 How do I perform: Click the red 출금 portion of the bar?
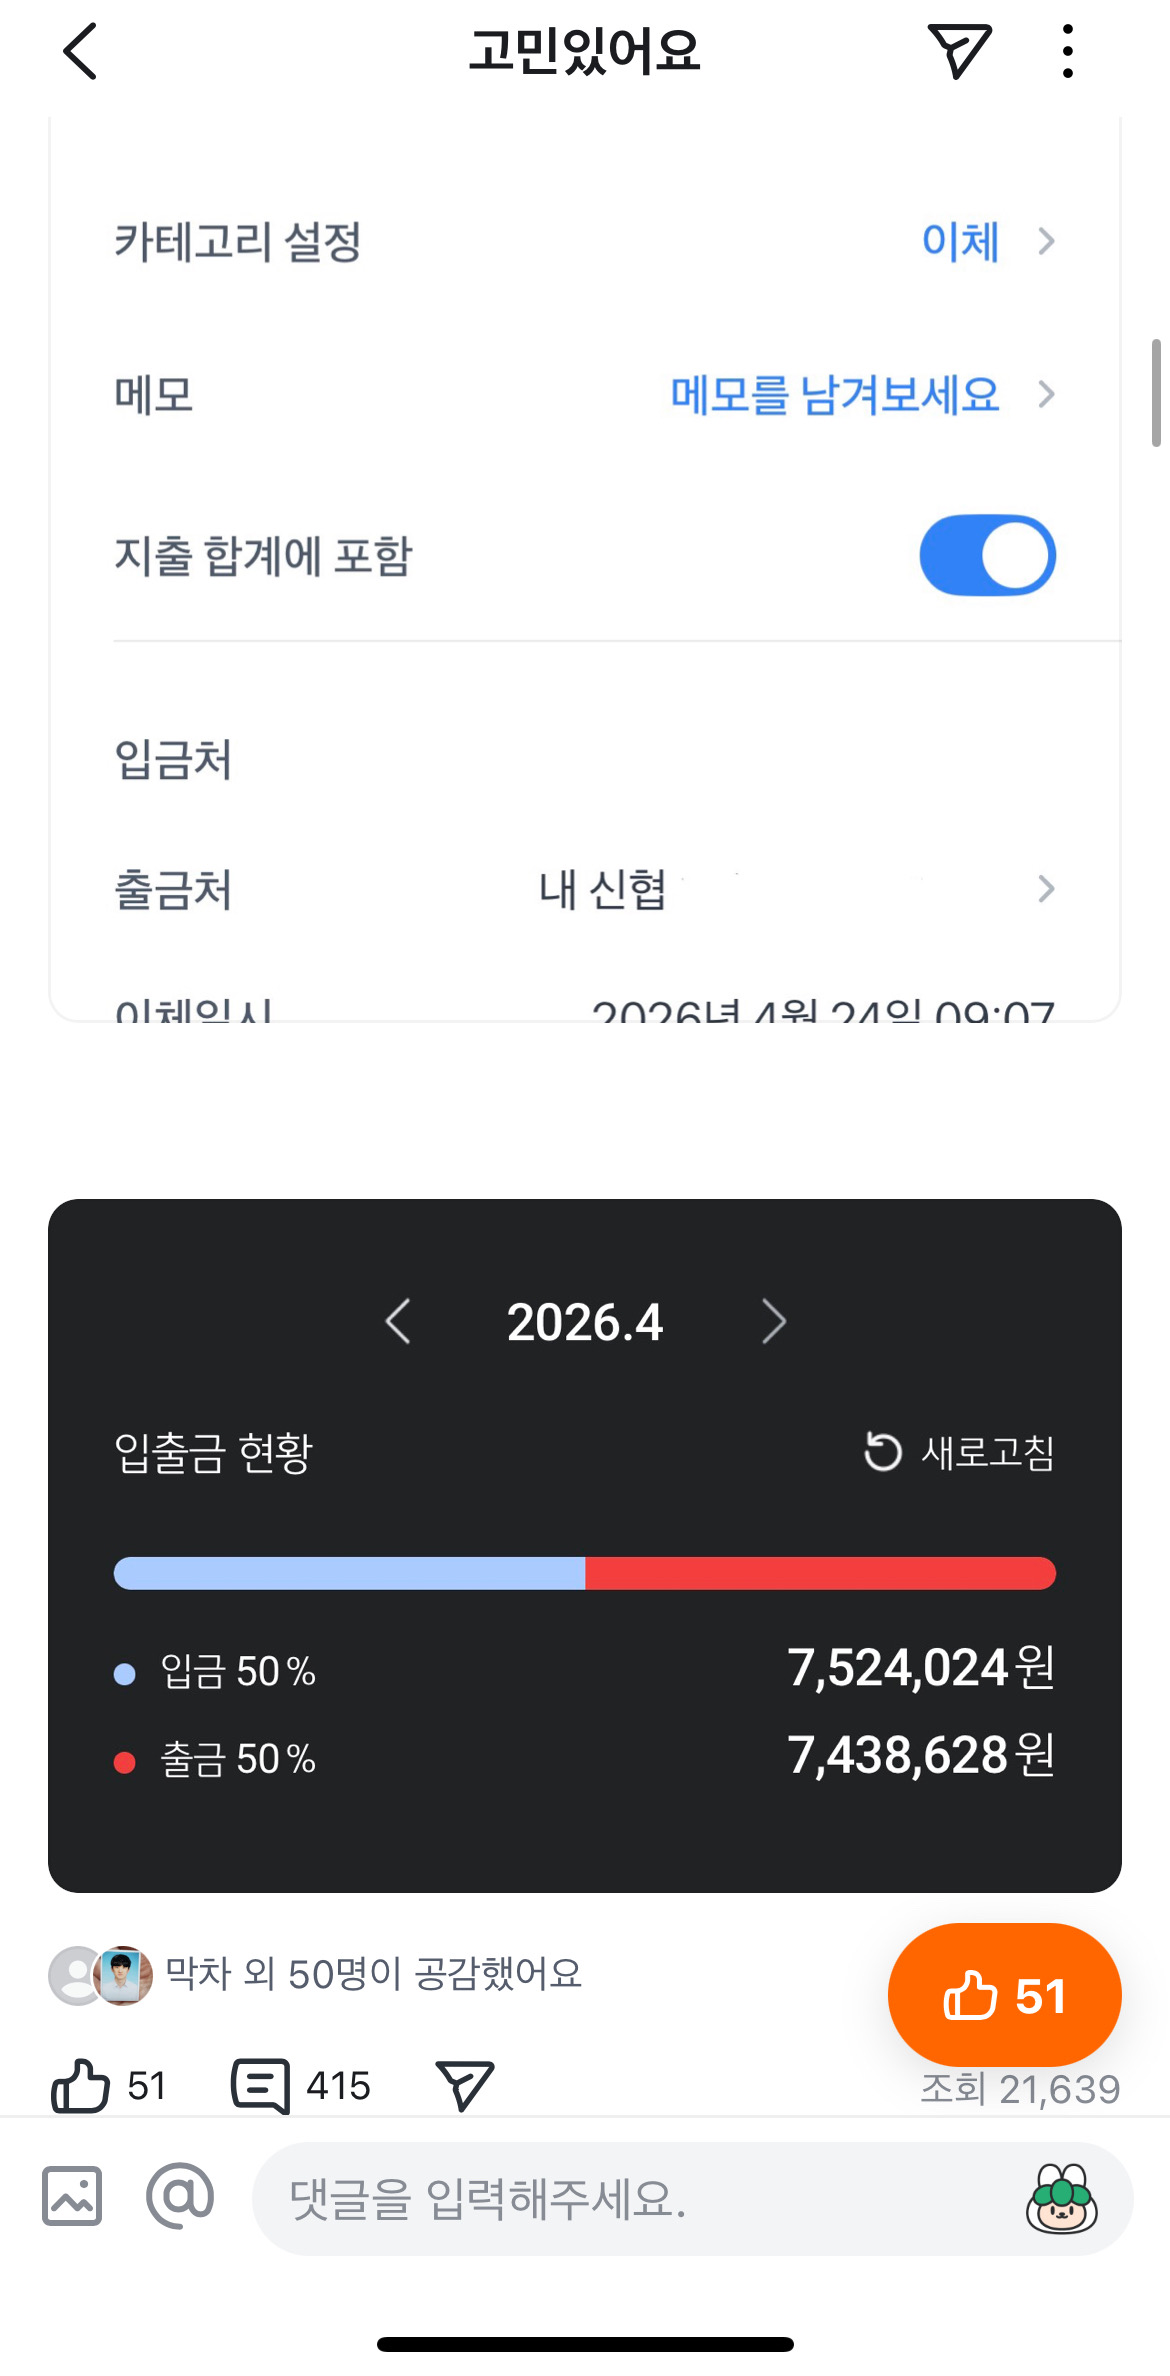(820, 1573)
